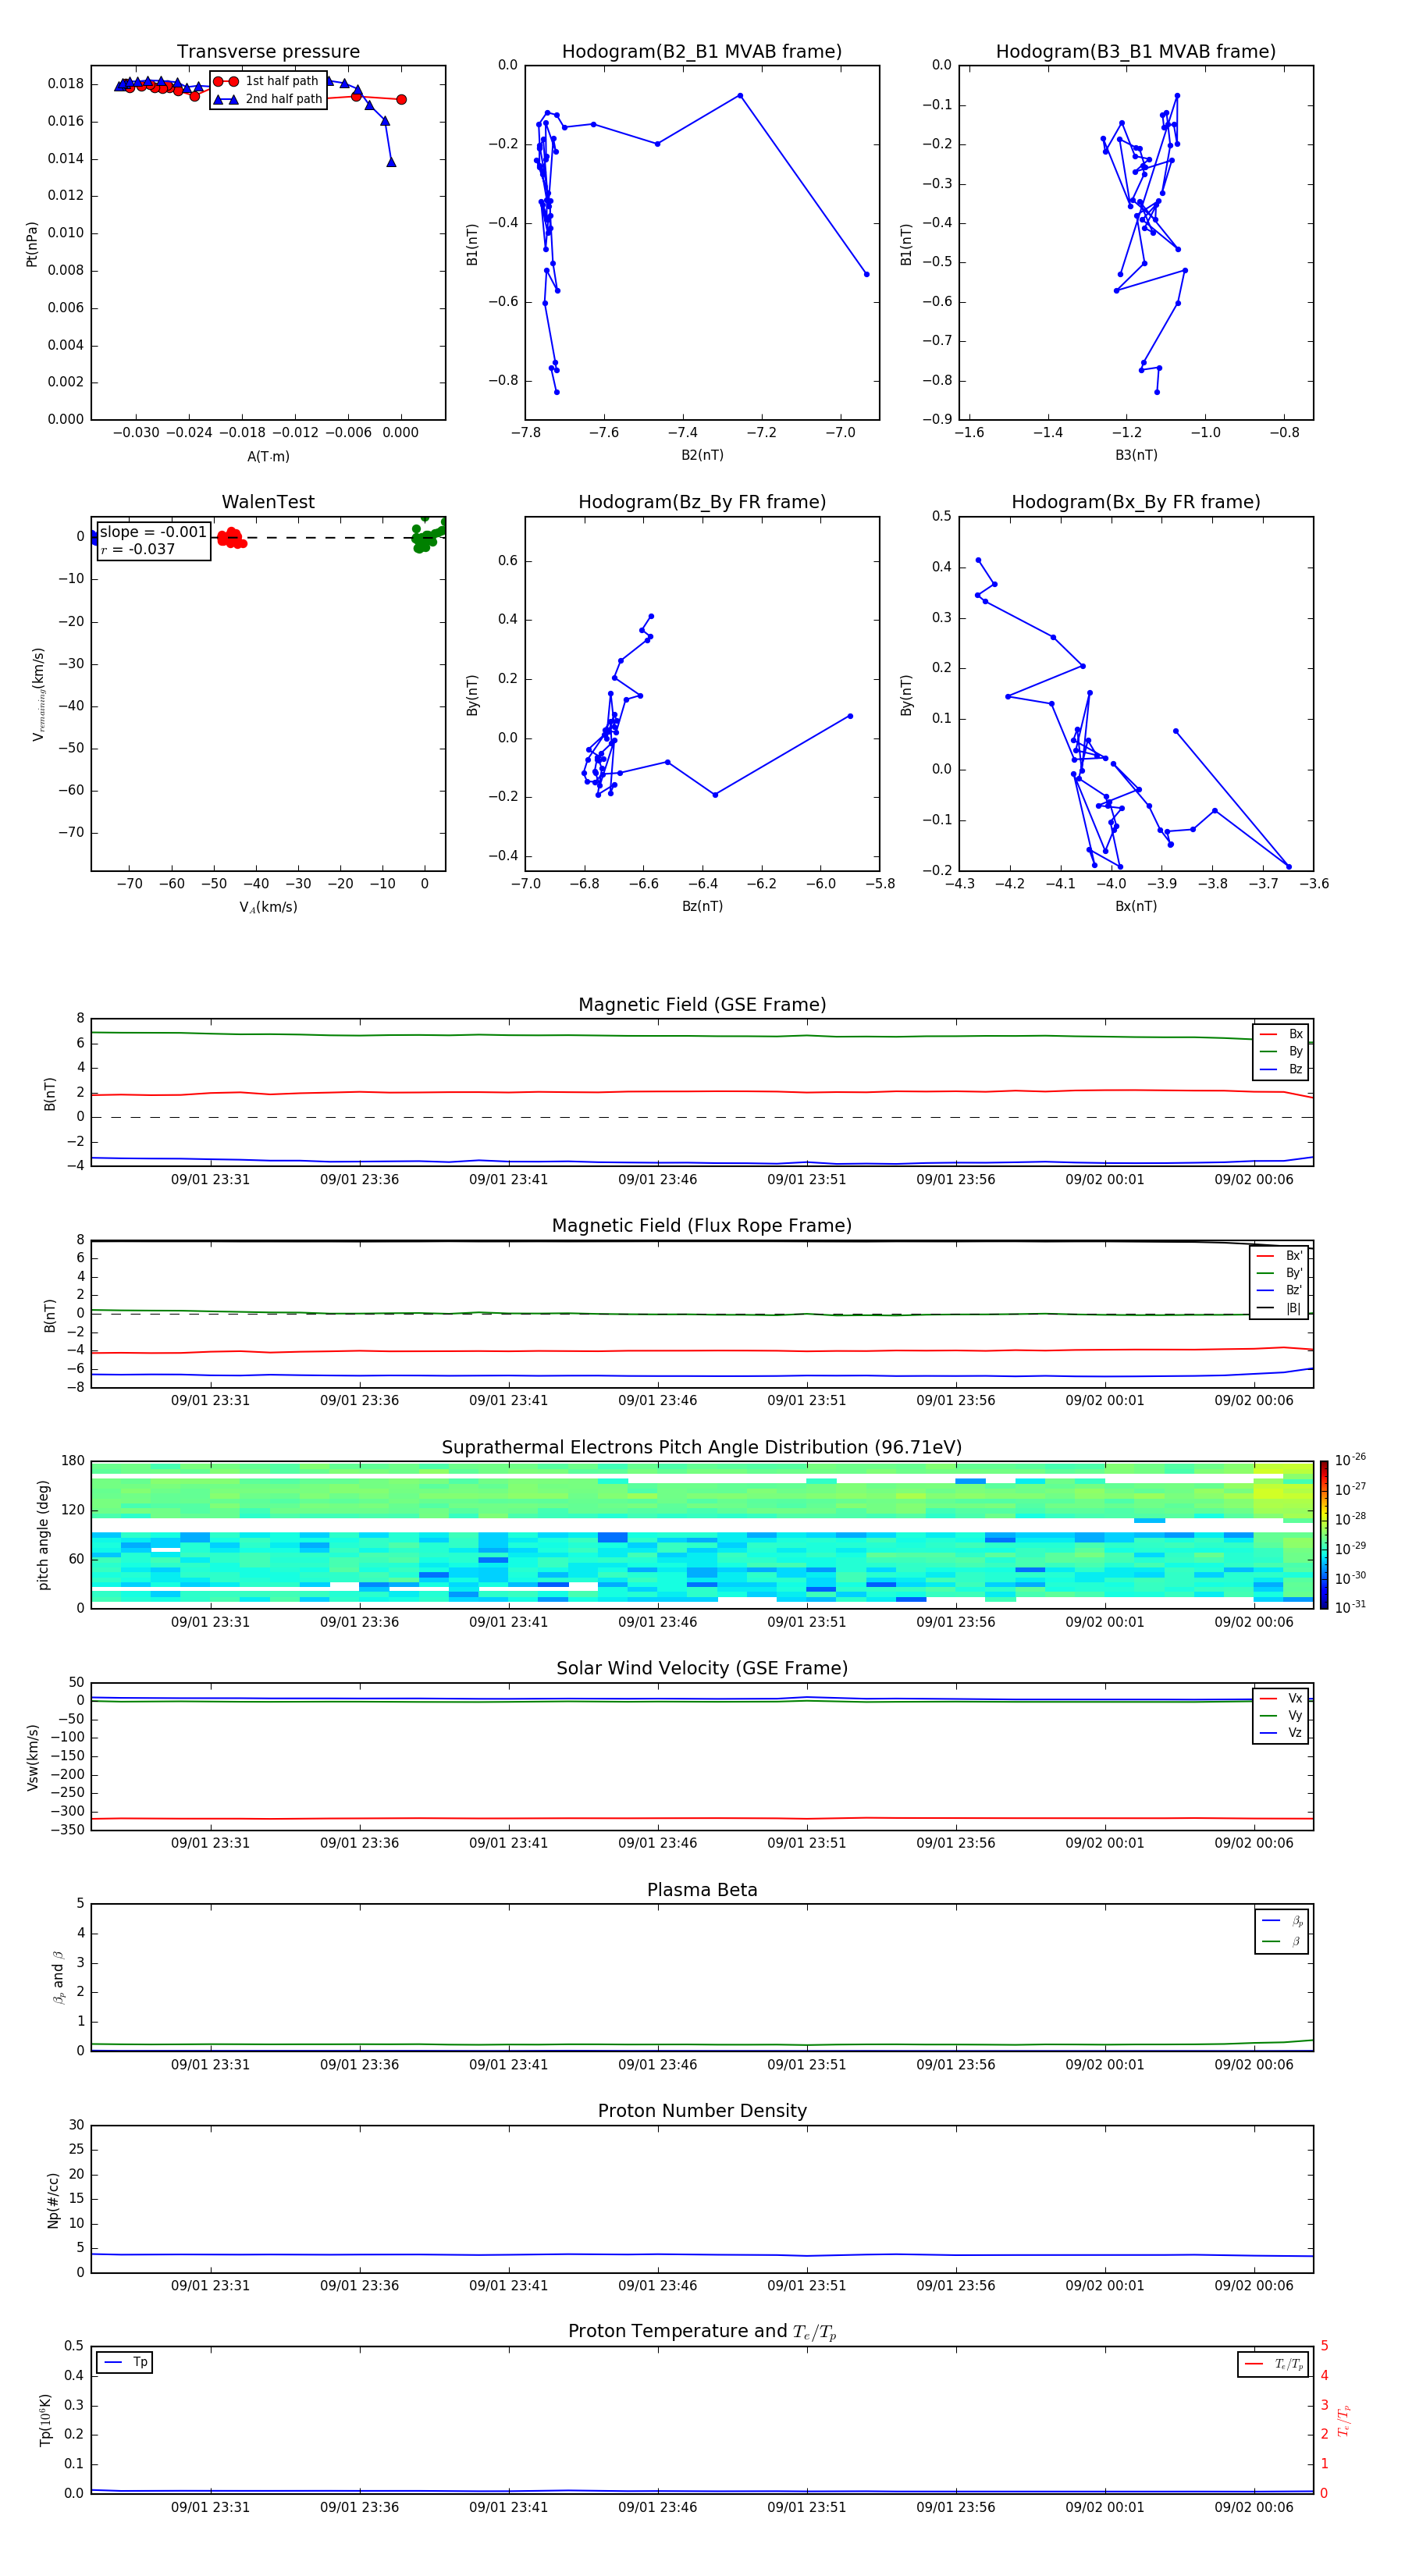Image resolution: width=1405 pixels, height=2576 pixels.
Task: Select "Vx" in the solar wind legend
Action: [x=1282, y=1698]
